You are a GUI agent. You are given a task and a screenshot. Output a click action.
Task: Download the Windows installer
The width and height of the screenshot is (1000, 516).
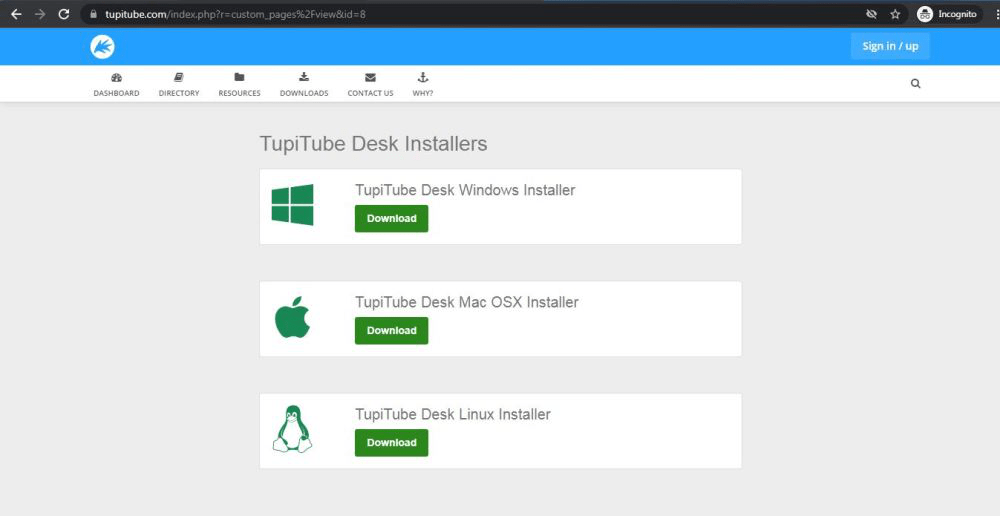pyautogui.click(x=392, y=218)
